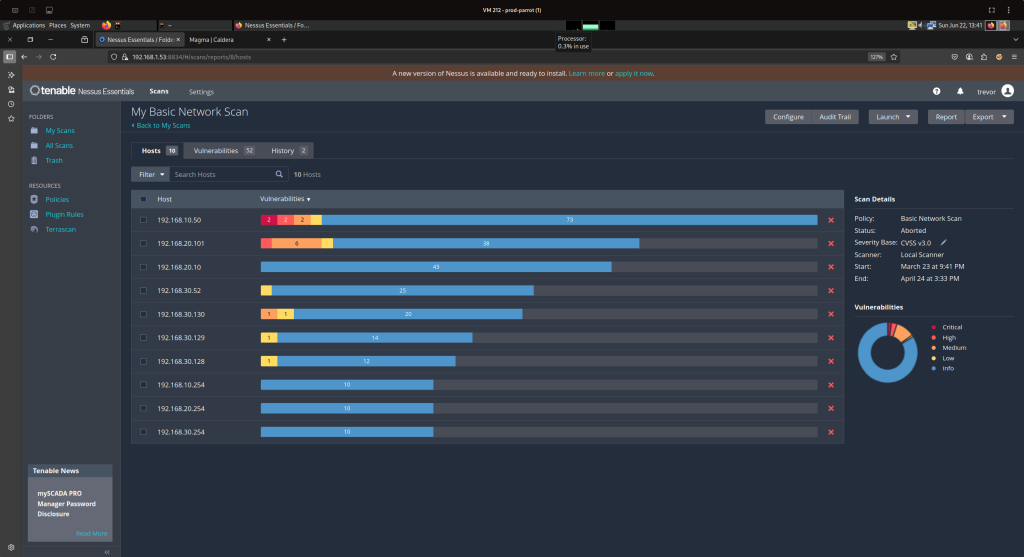Open the browser hamburger menu
1024x557 pixels.
pyautogui.click(x=1014, y=57)
